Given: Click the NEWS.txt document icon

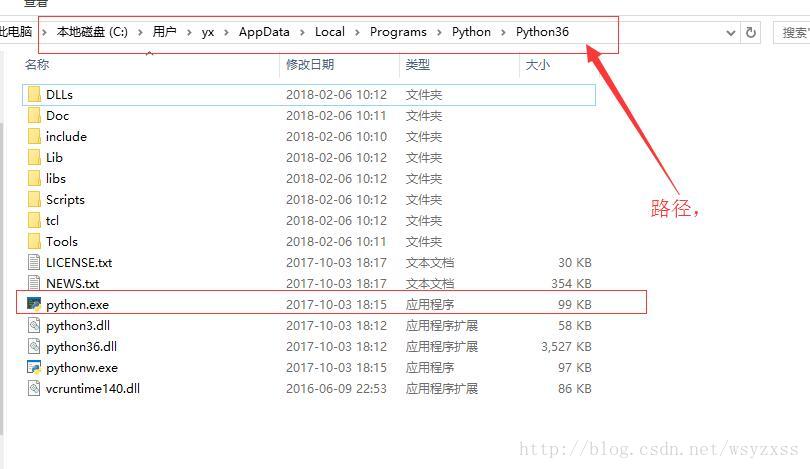Looking at the screenshot, I should point(34,283).
